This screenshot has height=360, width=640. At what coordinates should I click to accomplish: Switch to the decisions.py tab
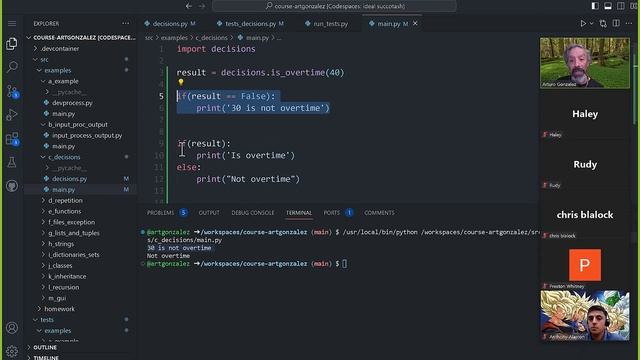click(x=170, y=24)
